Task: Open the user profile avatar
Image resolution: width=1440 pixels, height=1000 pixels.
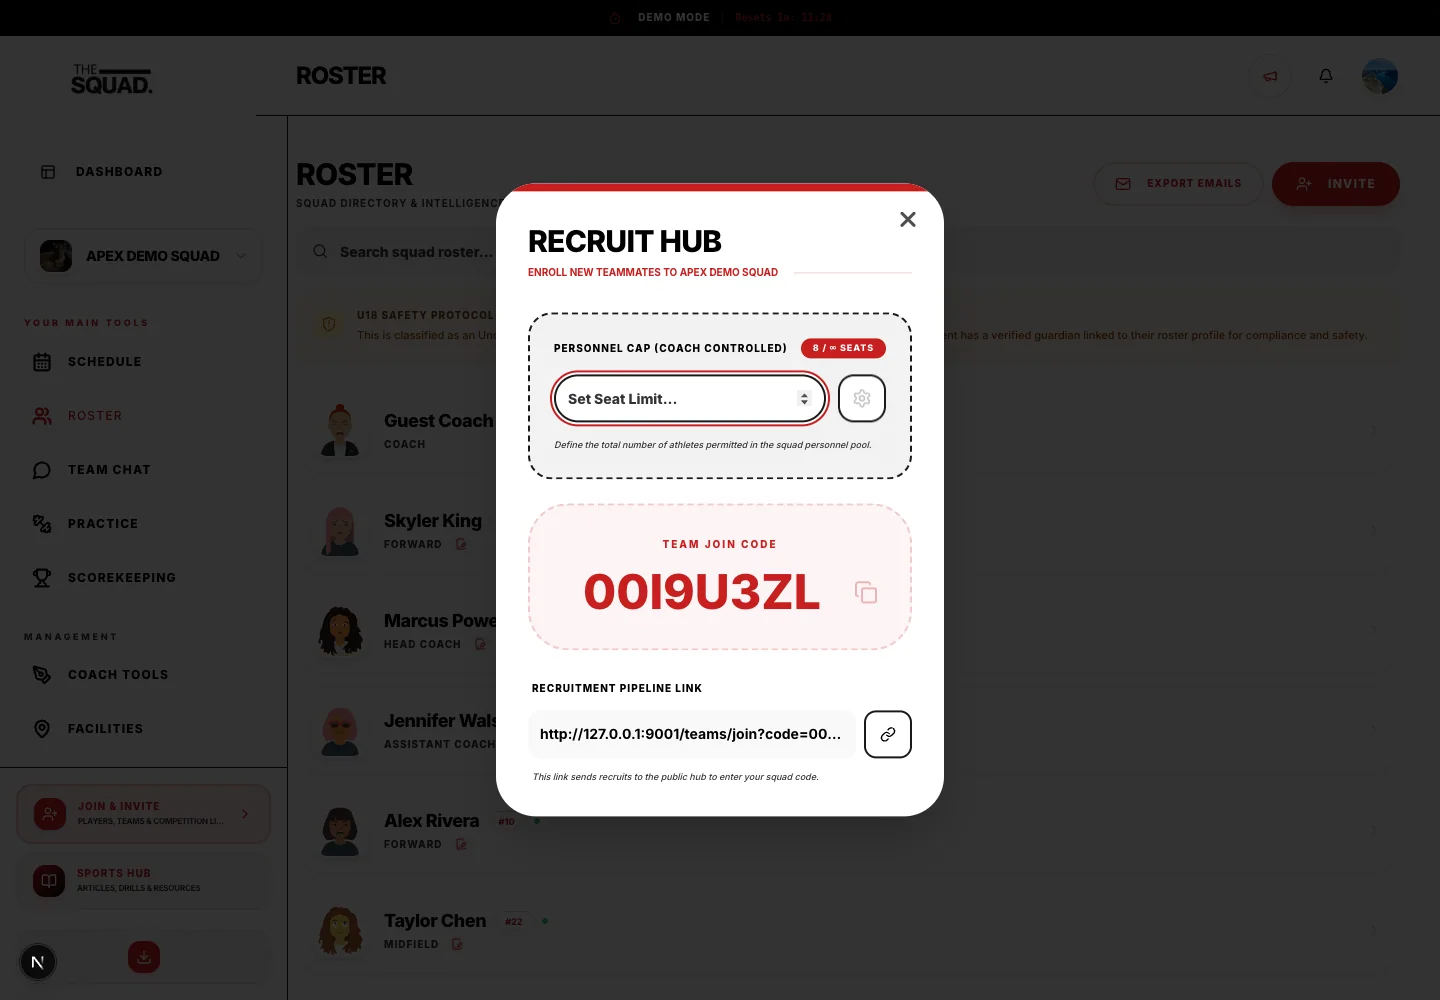Action: [x=1380, y=76]
